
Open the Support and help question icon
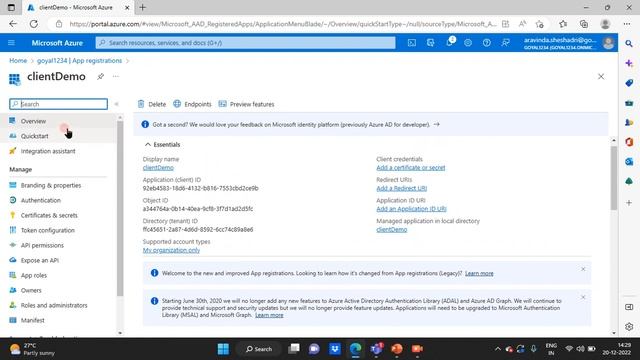(x=487, y=43)
